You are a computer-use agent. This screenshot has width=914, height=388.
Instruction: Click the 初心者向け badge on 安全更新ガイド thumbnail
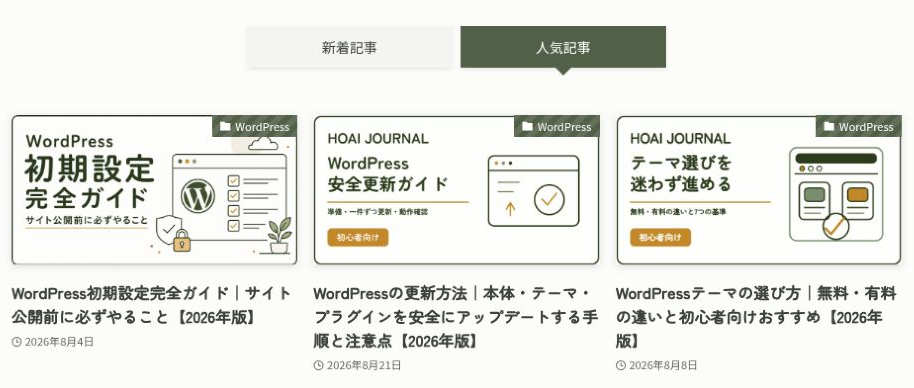click(x=358, y=237)
